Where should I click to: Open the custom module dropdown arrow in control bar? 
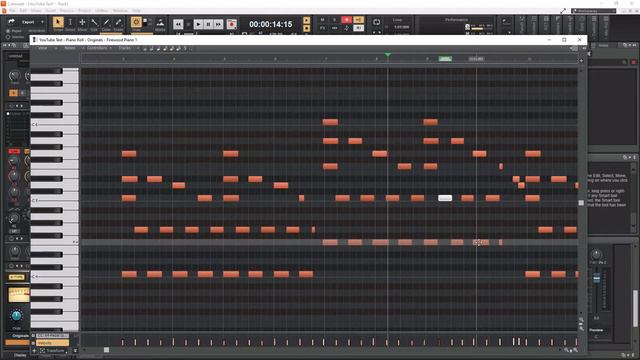point(509,32)
